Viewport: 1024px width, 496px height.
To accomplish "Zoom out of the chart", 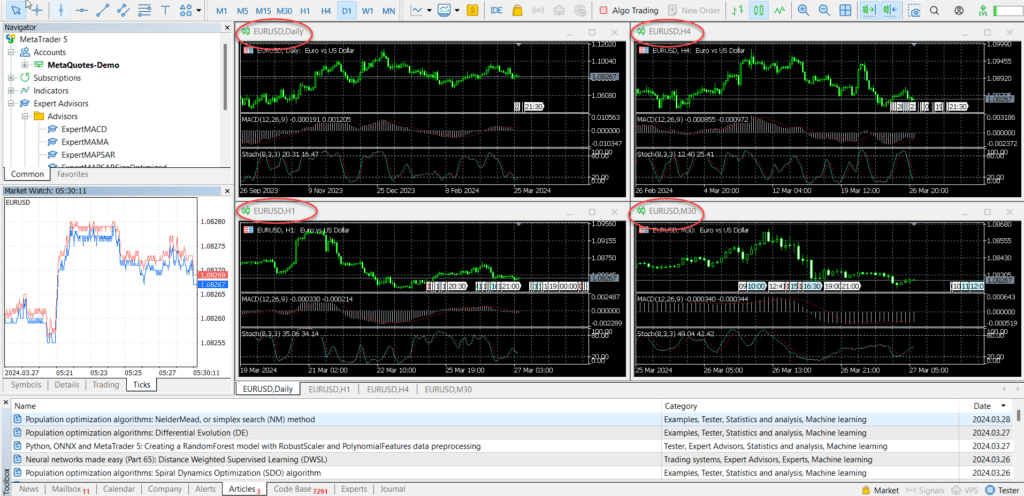I will click(824, 10).
